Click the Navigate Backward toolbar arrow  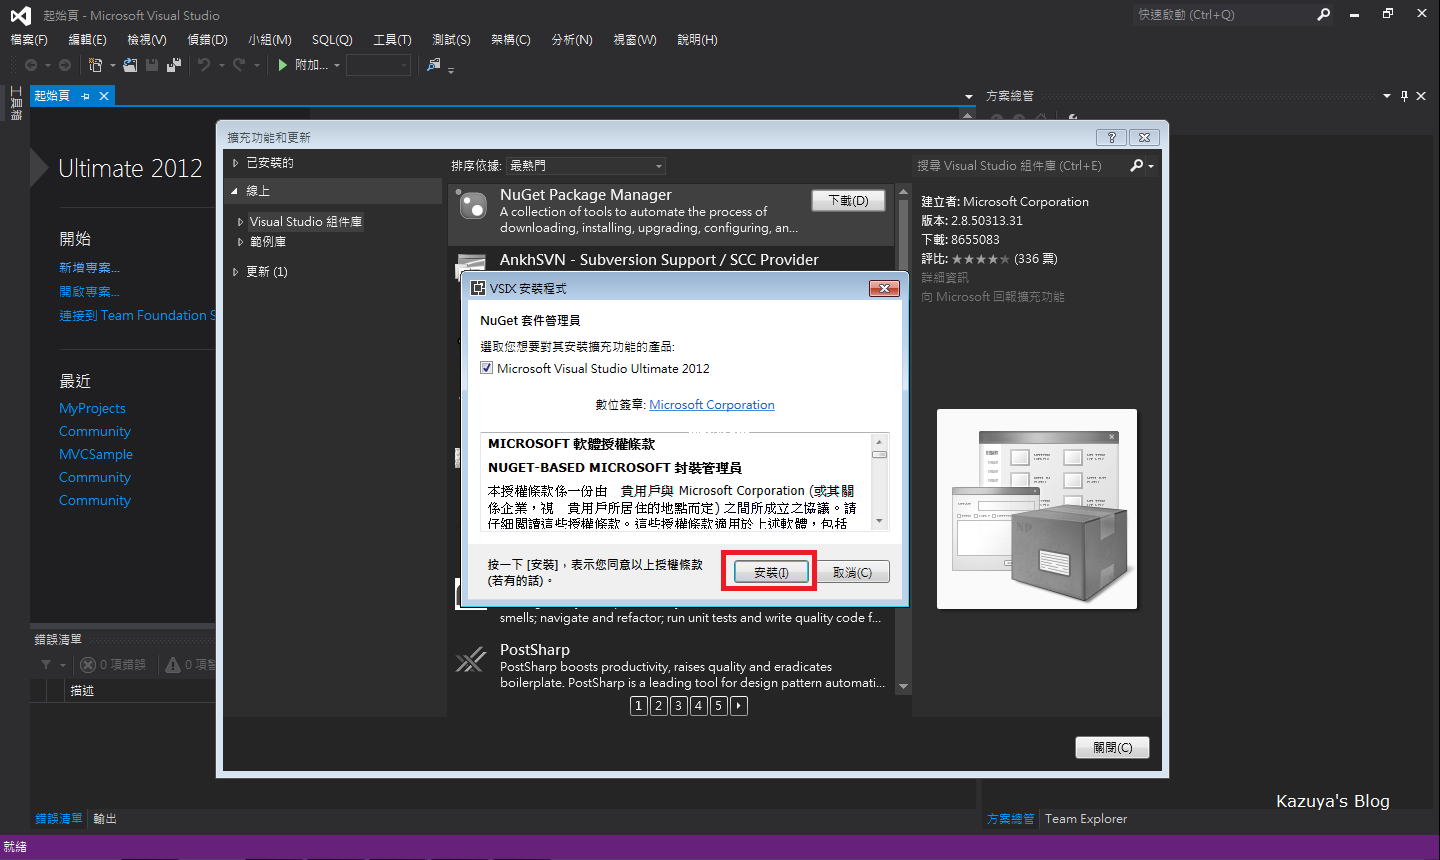[31, 65]
